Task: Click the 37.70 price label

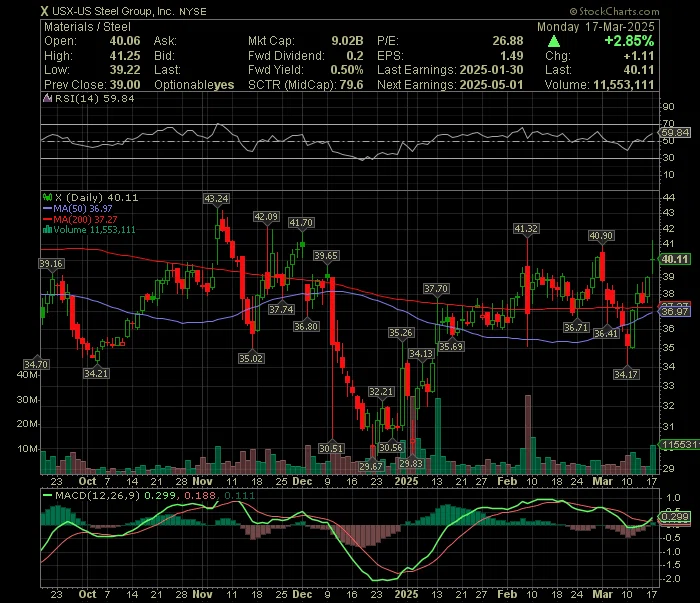Action: pyautogui.click(x=436, y=289)
